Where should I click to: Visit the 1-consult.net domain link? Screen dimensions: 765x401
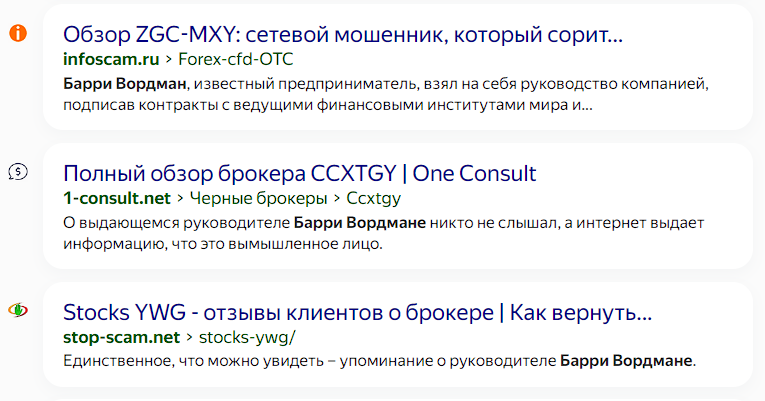(x=117, y=199)
